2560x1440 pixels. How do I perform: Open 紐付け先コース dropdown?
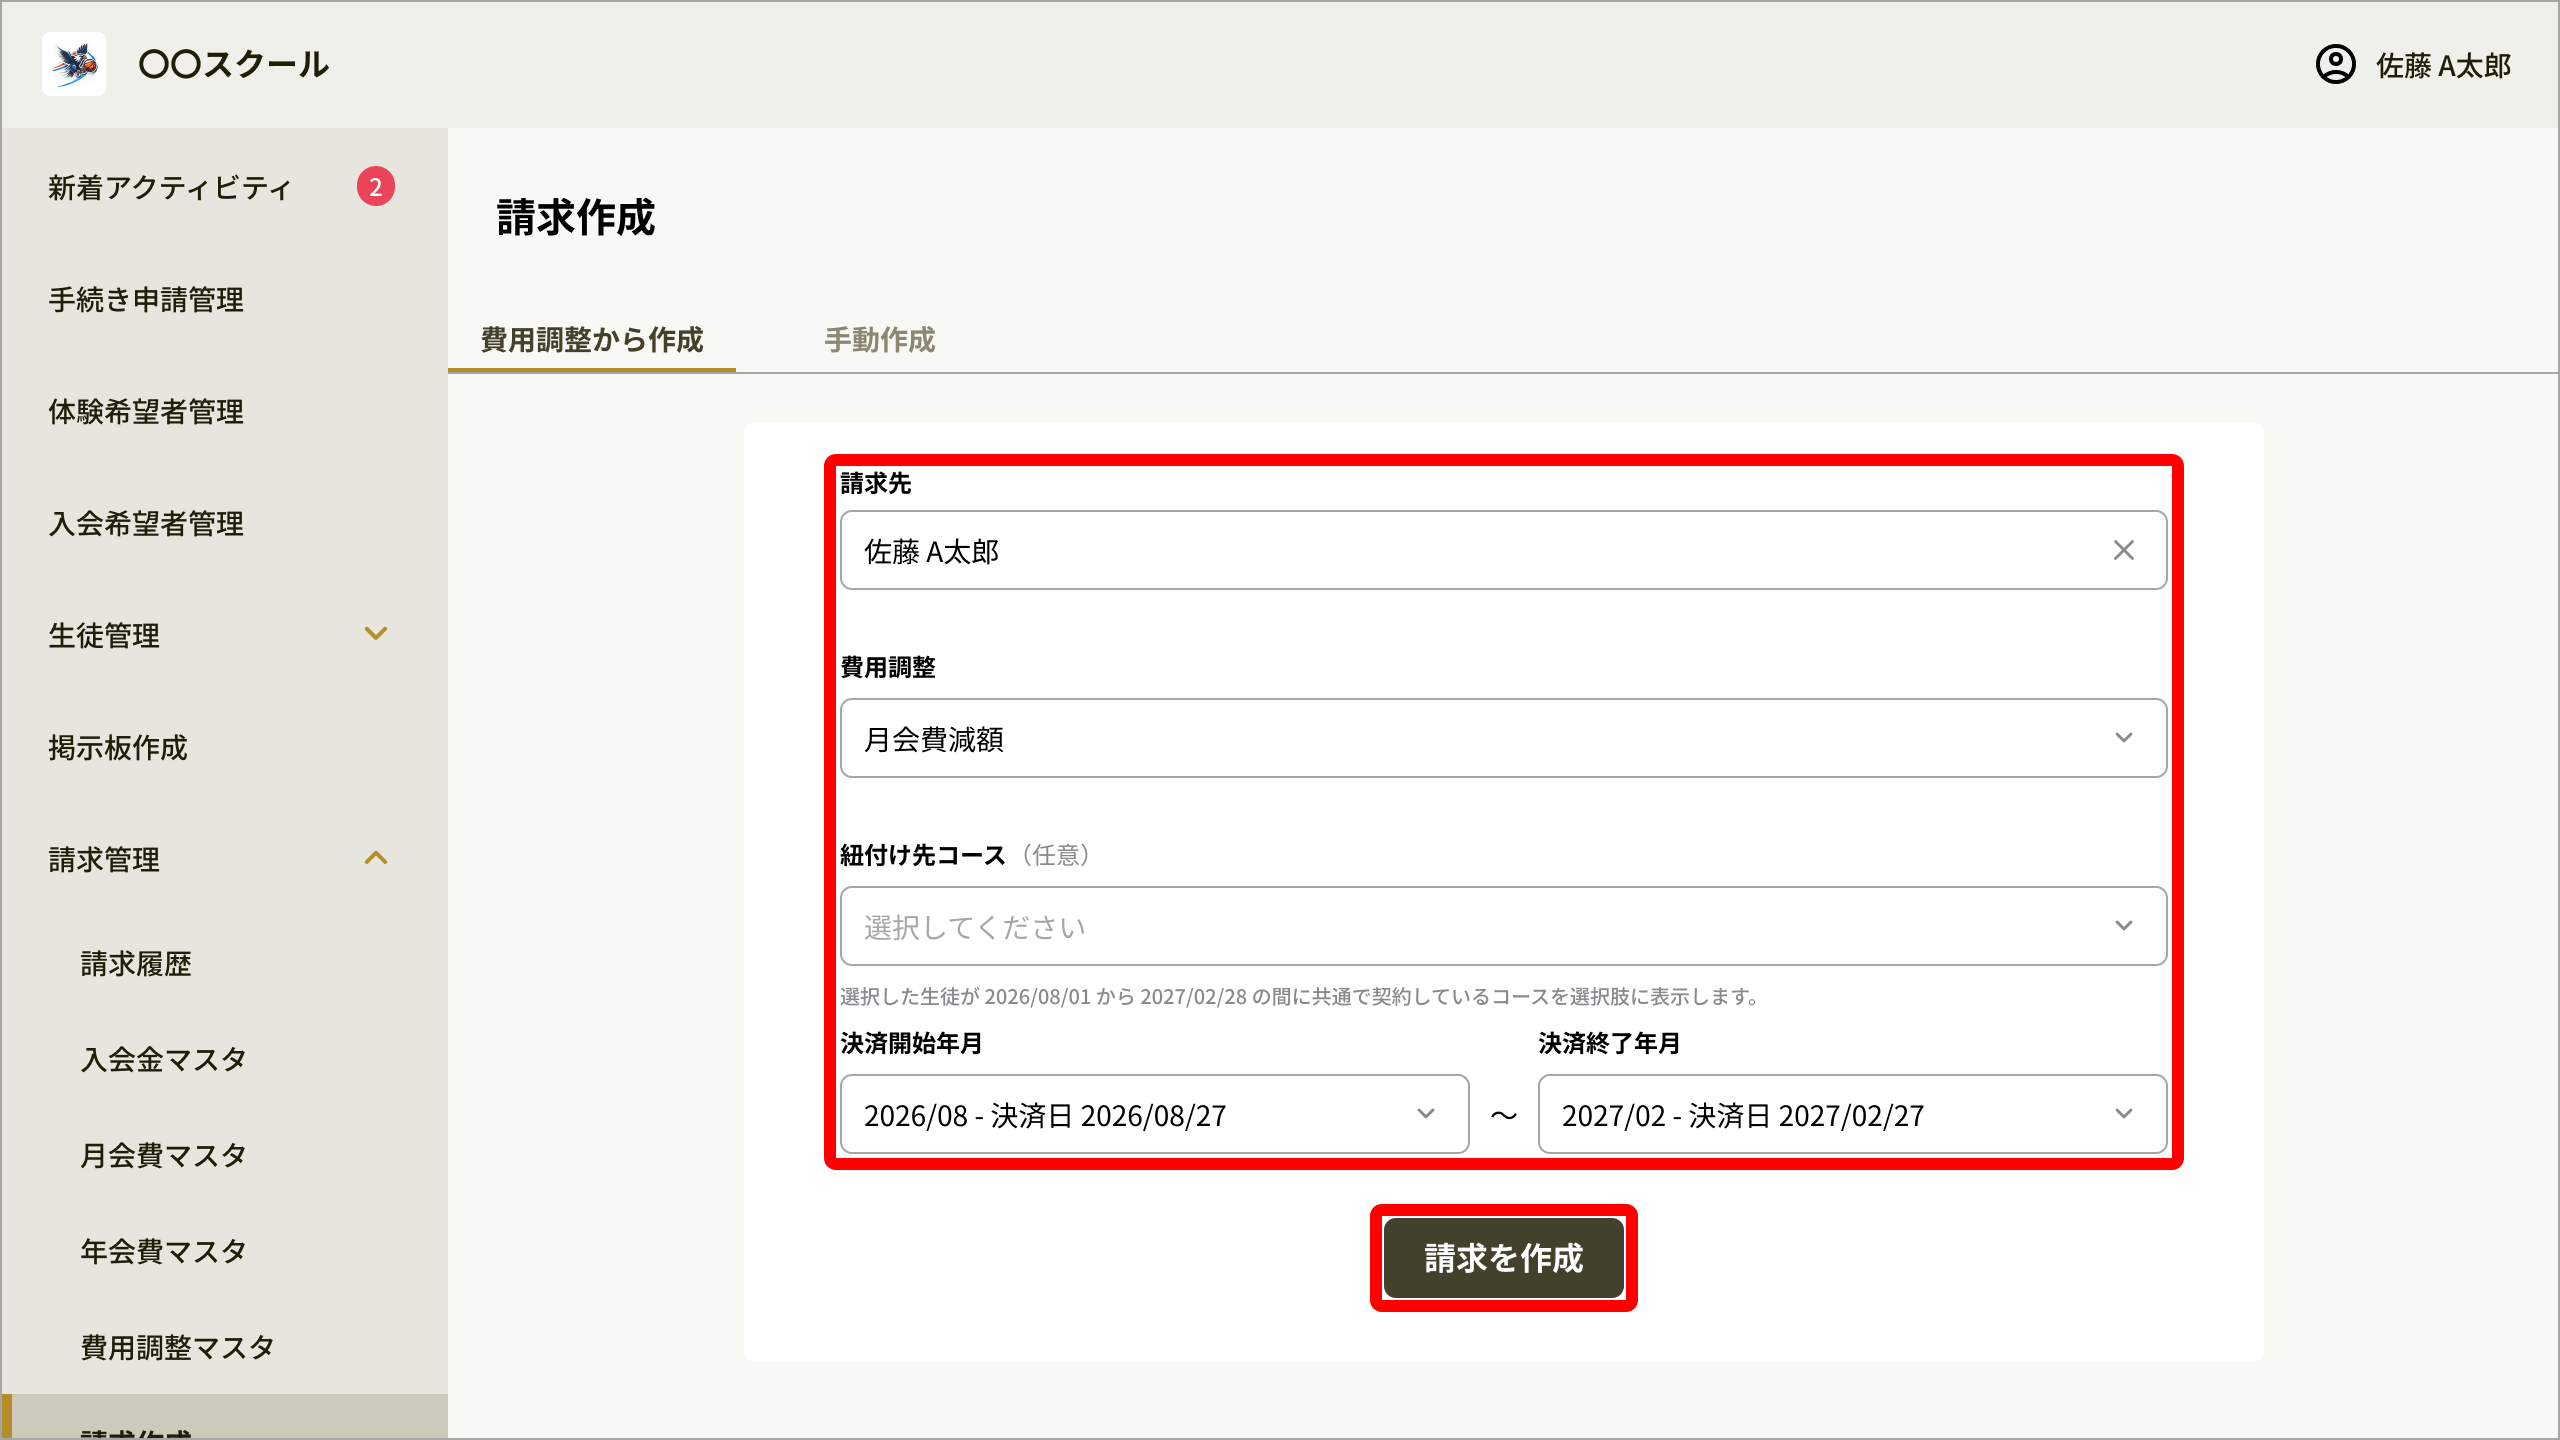click(1503, 926)
